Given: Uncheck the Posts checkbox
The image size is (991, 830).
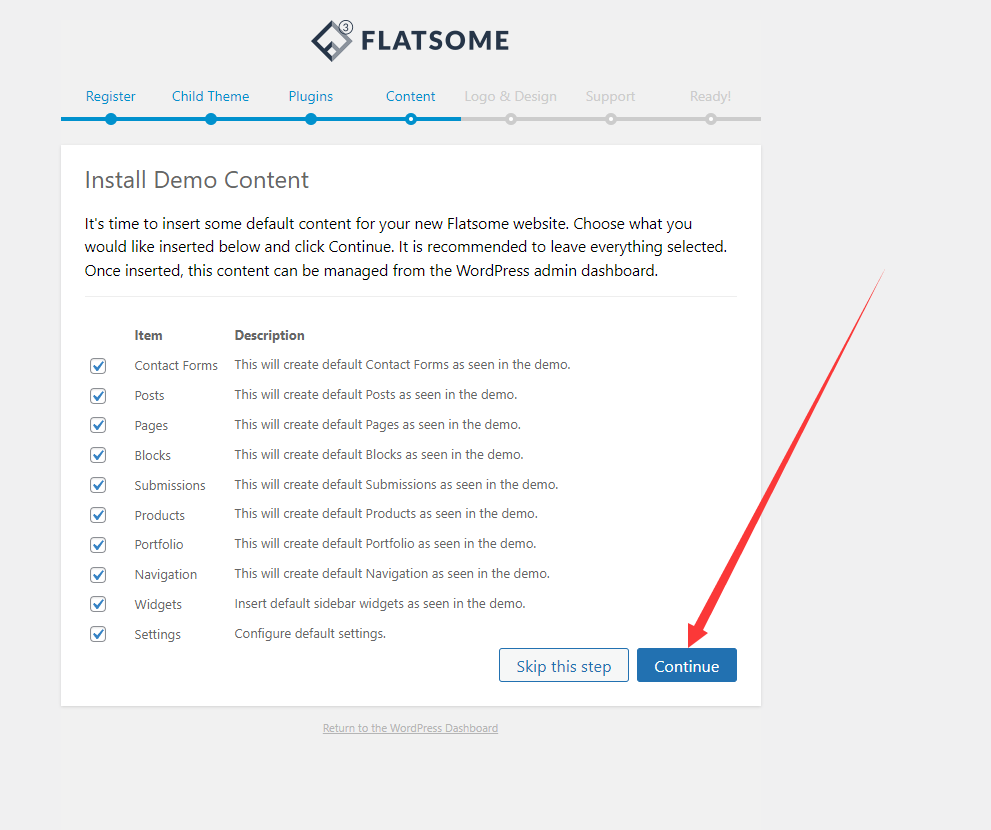Looking at the screenshot, I should (x=98, y=396).
